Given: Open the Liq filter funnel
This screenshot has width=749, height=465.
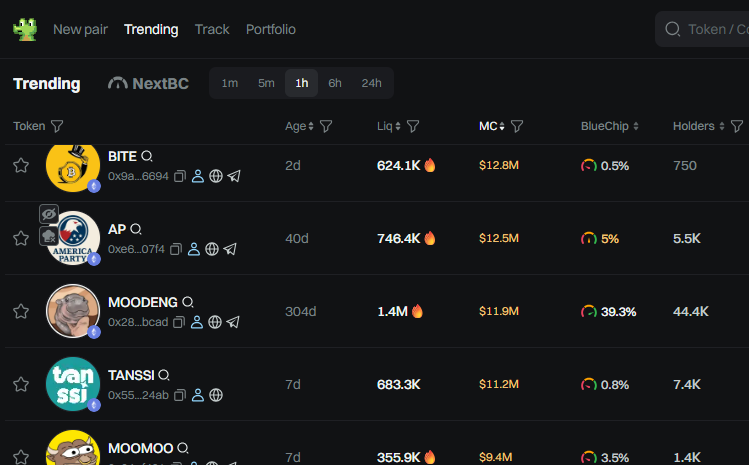Looking at the screenshot, I should tap(413, 126).
